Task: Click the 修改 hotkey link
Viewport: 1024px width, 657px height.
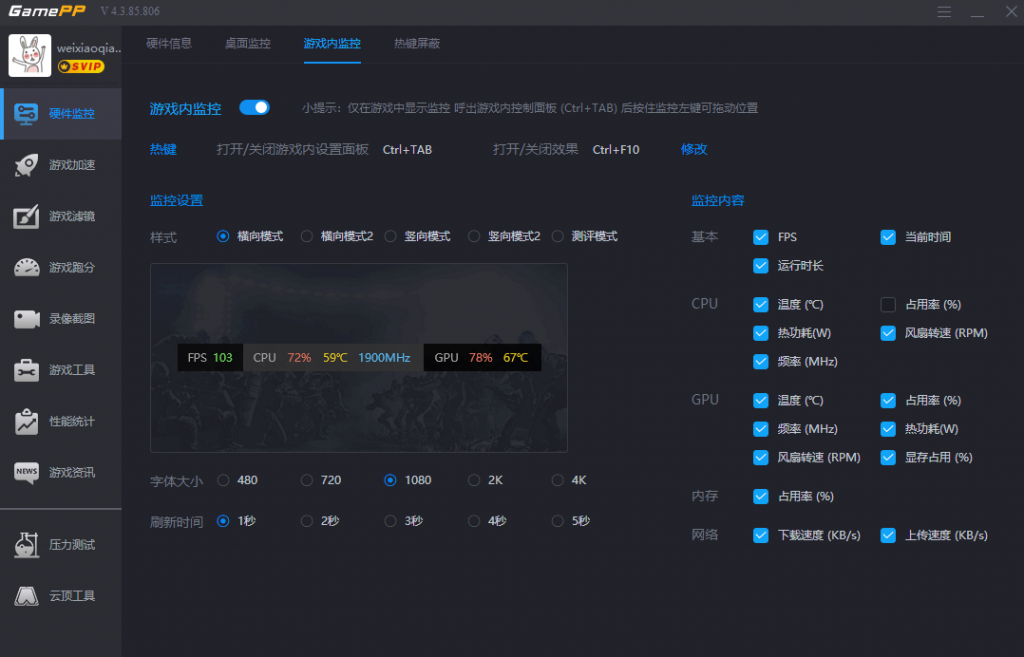Action: tap(694, 150)
